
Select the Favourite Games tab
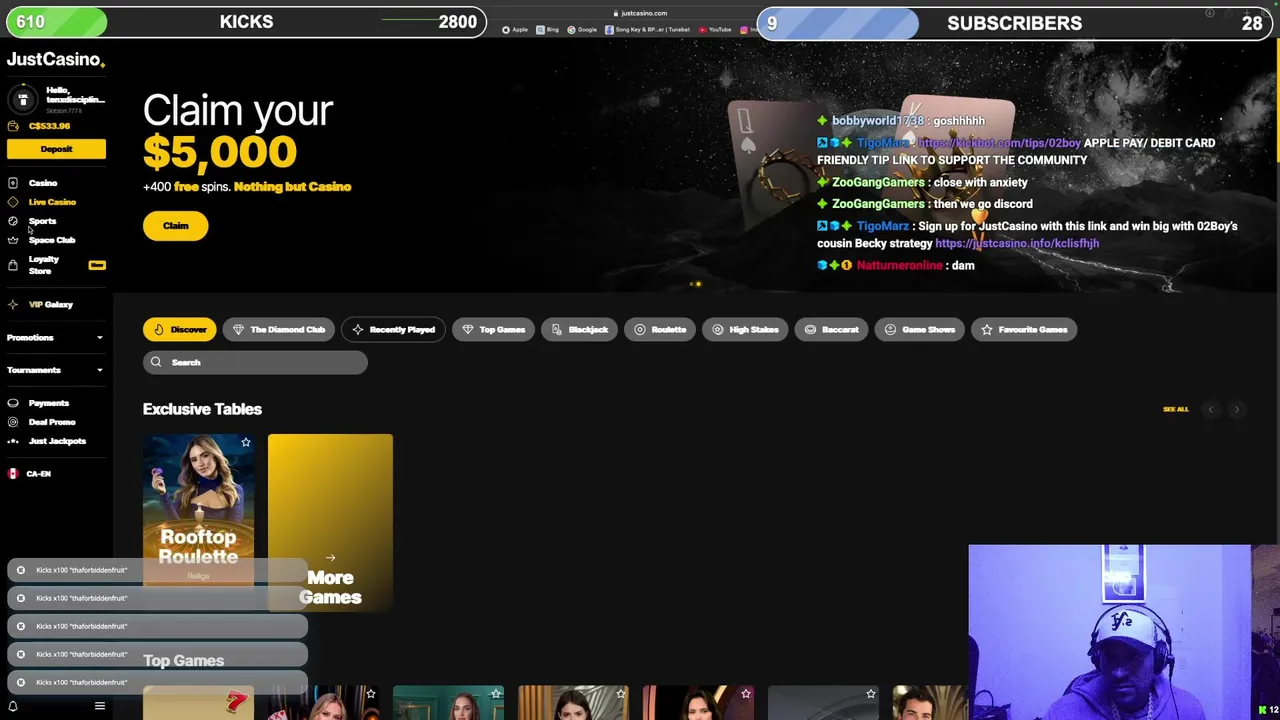tap(1024, 329)
